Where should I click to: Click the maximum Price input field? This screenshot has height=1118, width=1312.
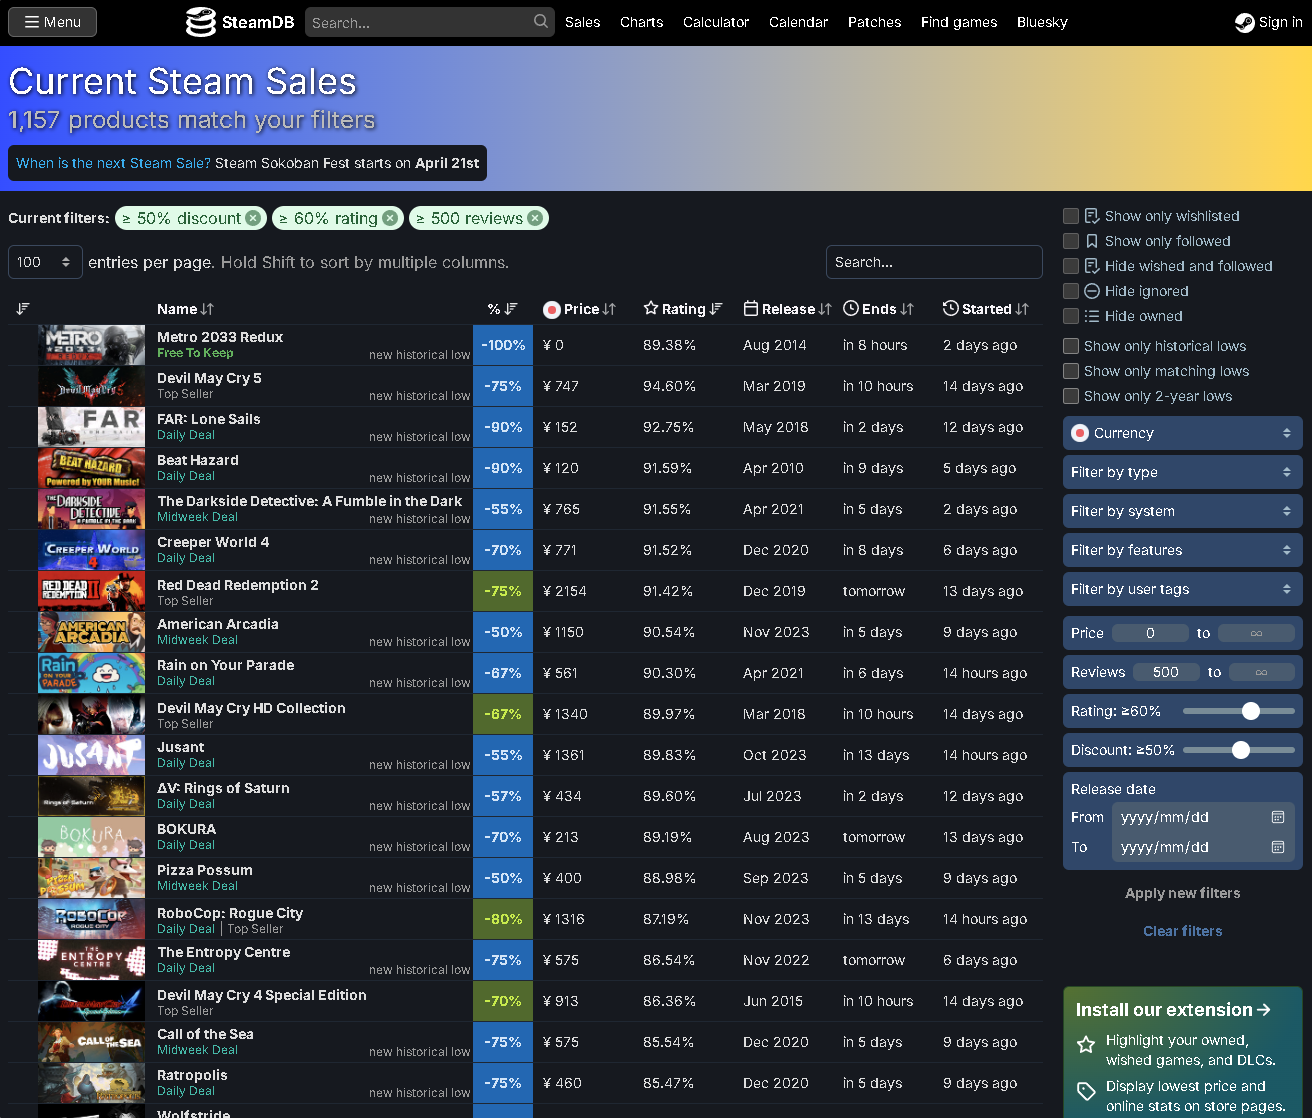(x=1256, y=633)
